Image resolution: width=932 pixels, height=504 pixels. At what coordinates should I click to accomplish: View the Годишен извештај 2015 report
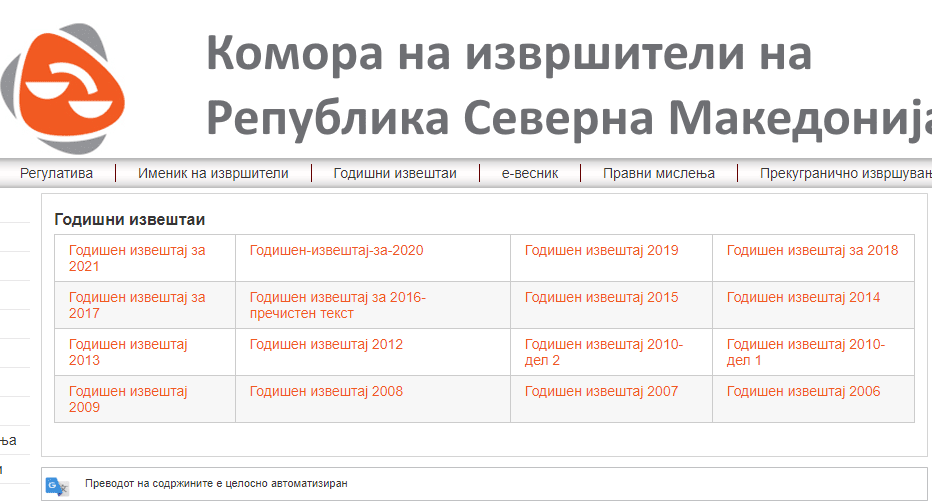pyautogui.click(x=601, y=297)
